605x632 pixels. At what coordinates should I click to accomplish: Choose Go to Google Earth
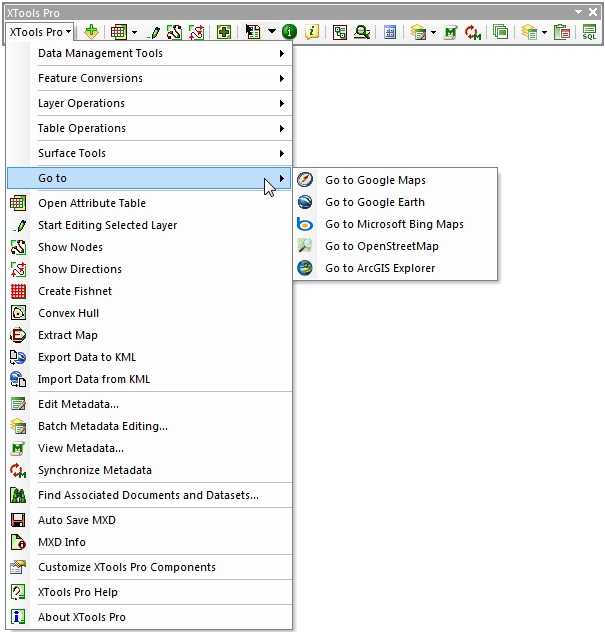(395, 202)
